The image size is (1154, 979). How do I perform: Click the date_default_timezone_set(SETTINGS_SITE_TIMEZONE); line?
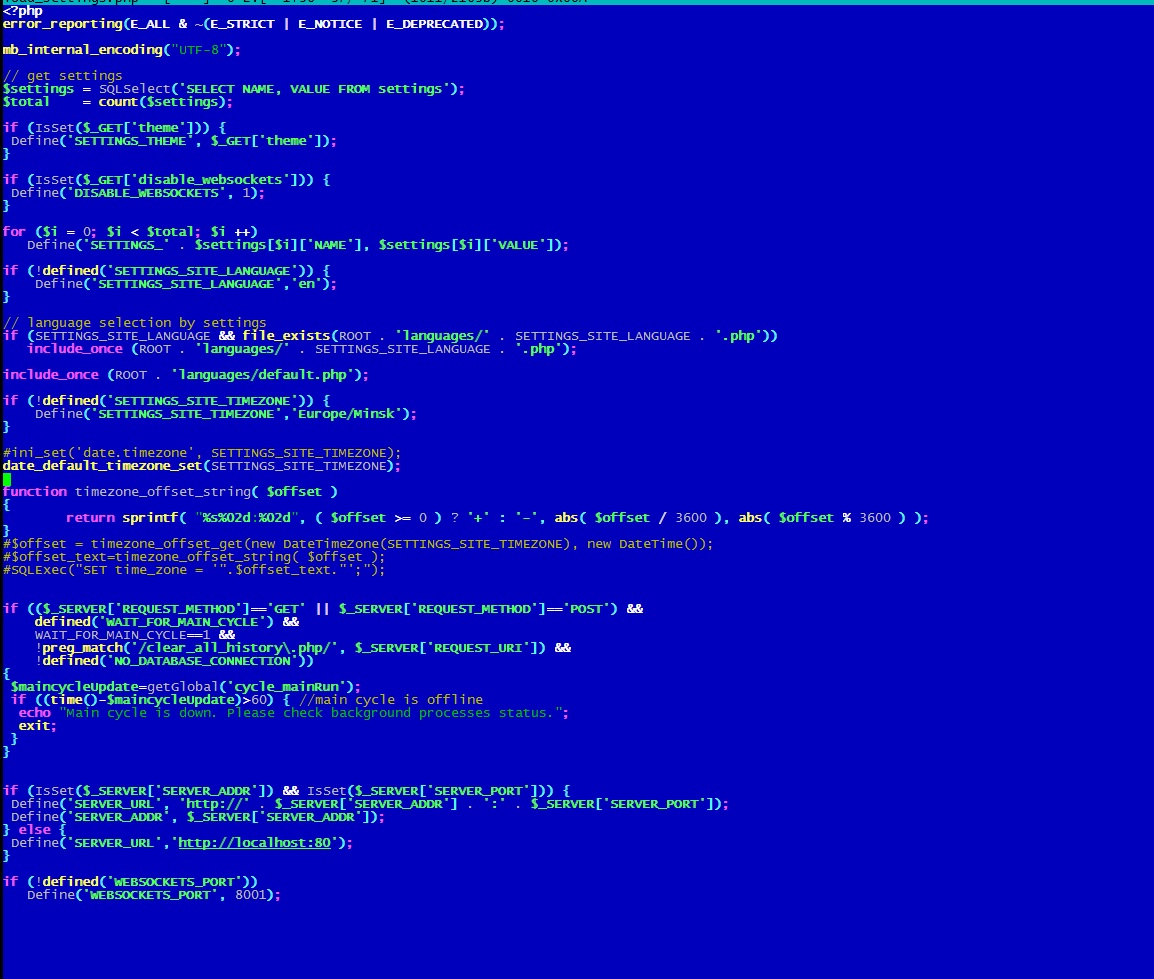(x=202, y=467)
